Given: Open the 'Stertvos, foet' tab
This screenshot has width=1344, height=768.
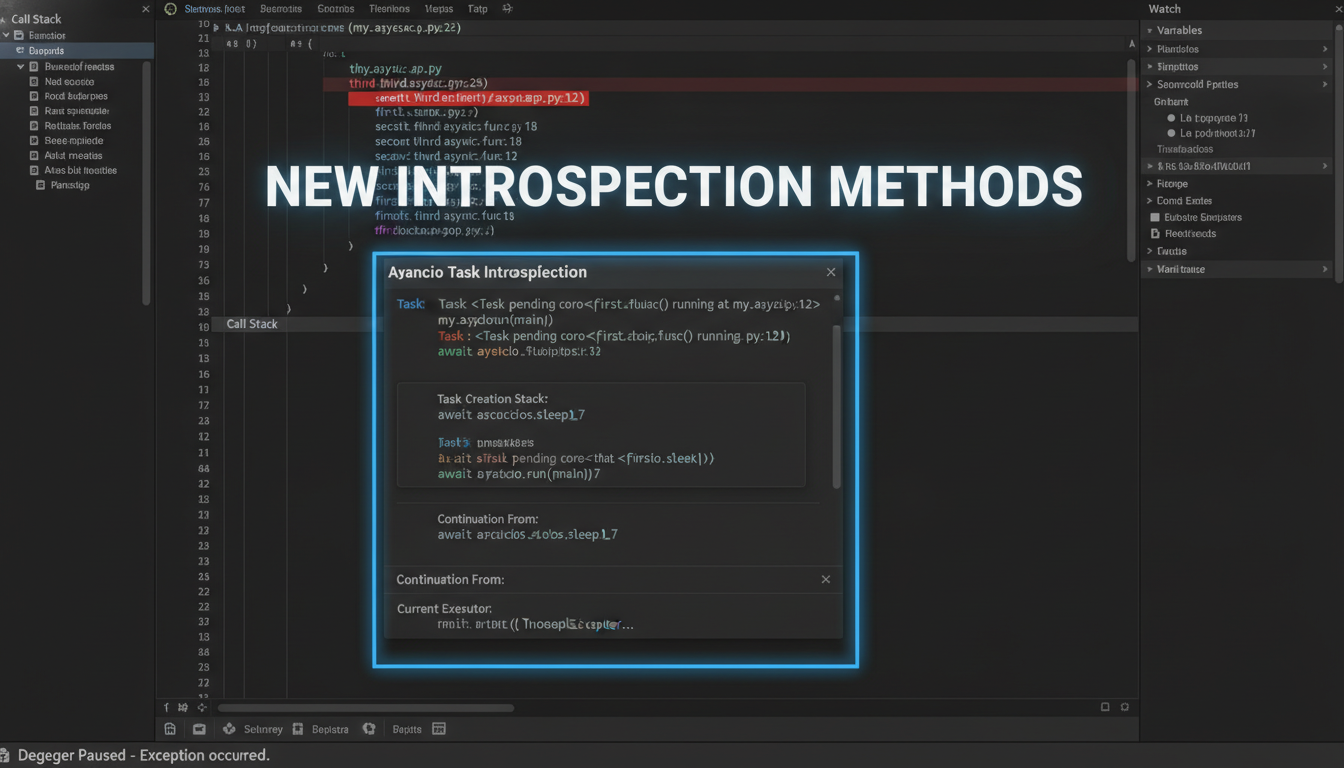Looking at the screenshot, I should coord(214,9).
